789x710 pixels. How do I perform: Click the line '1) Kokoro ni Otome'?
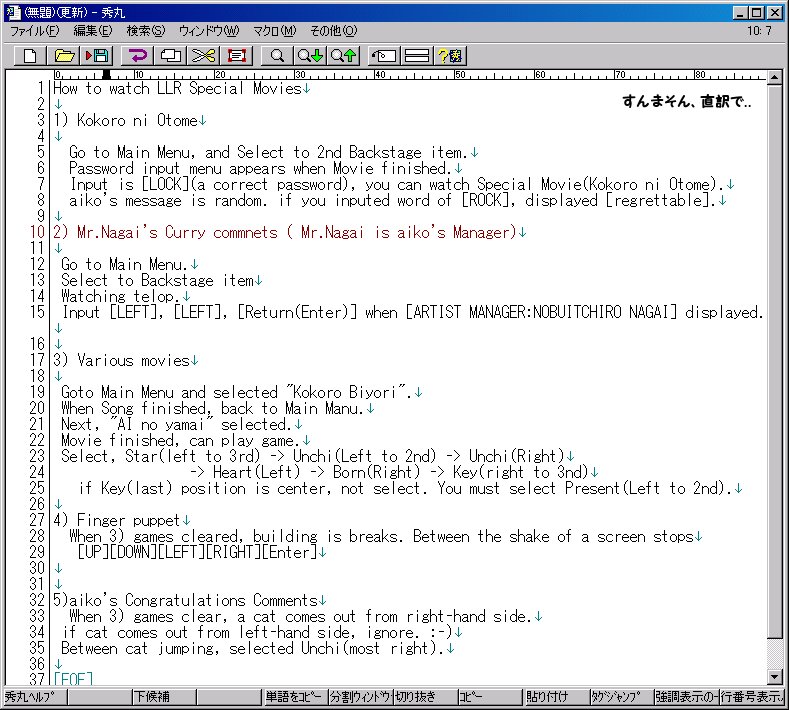pyautogui.click(x=125, y=120)
